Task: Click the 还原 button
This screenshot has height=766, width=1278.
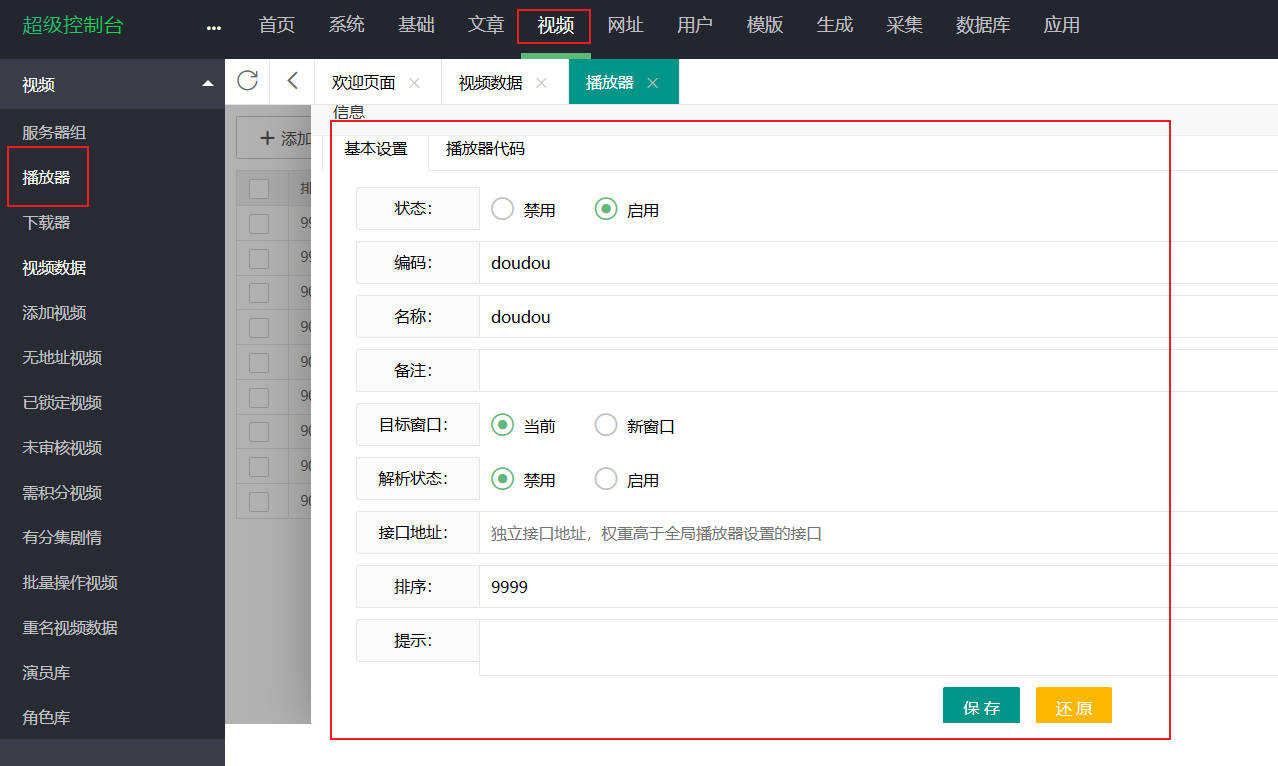Action: (1073, 707)
